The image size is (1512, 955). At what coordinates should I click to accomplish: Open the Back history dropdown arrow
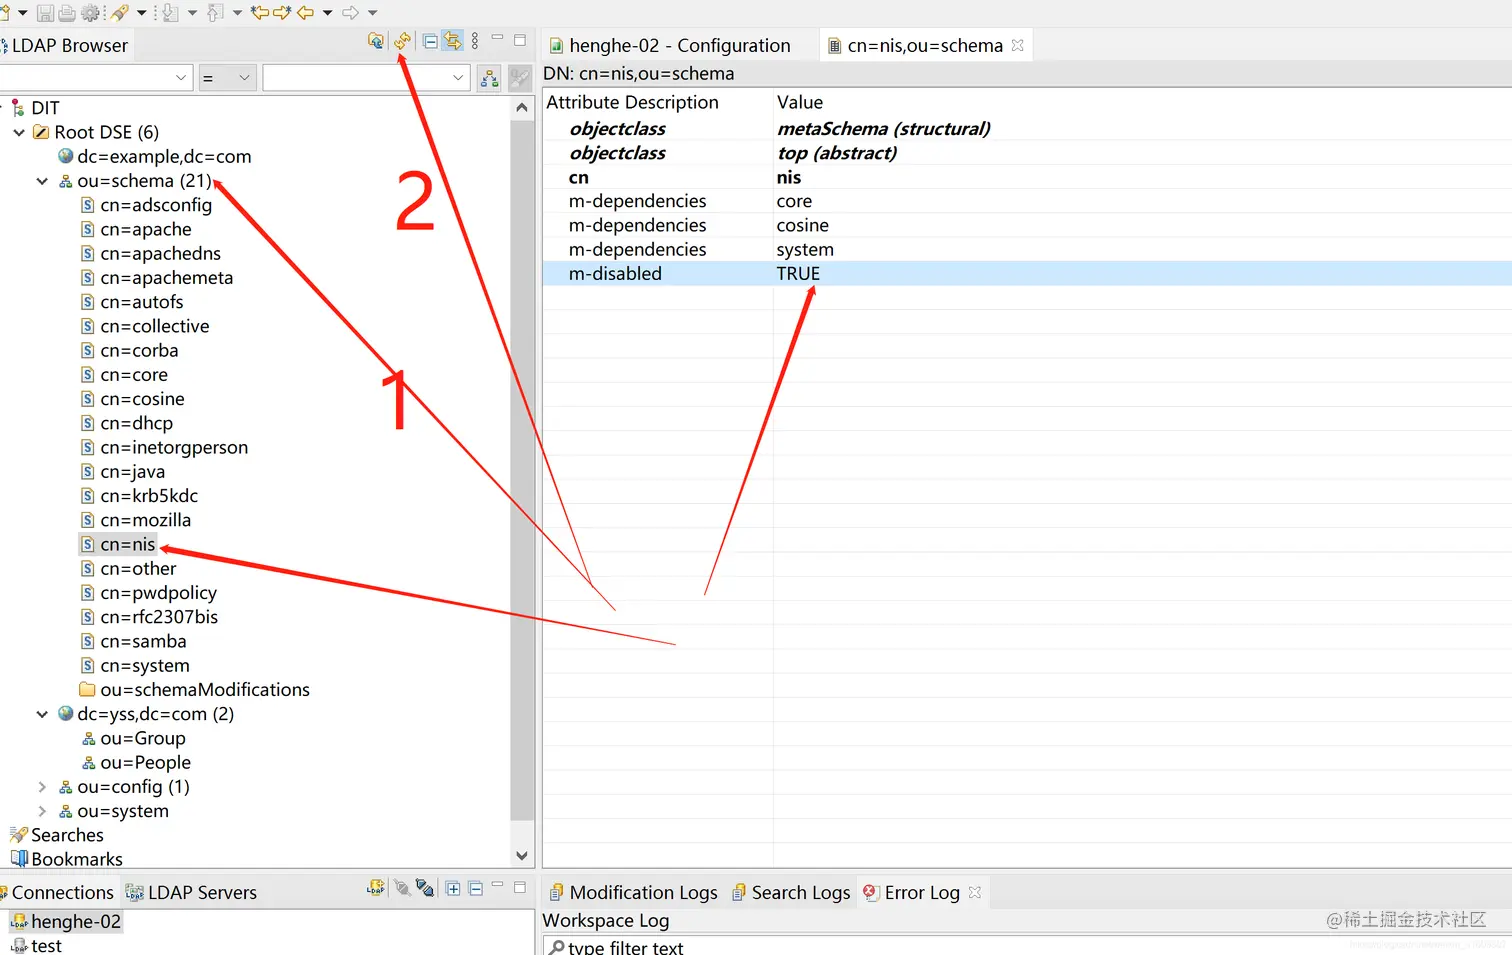click(327, 13)
